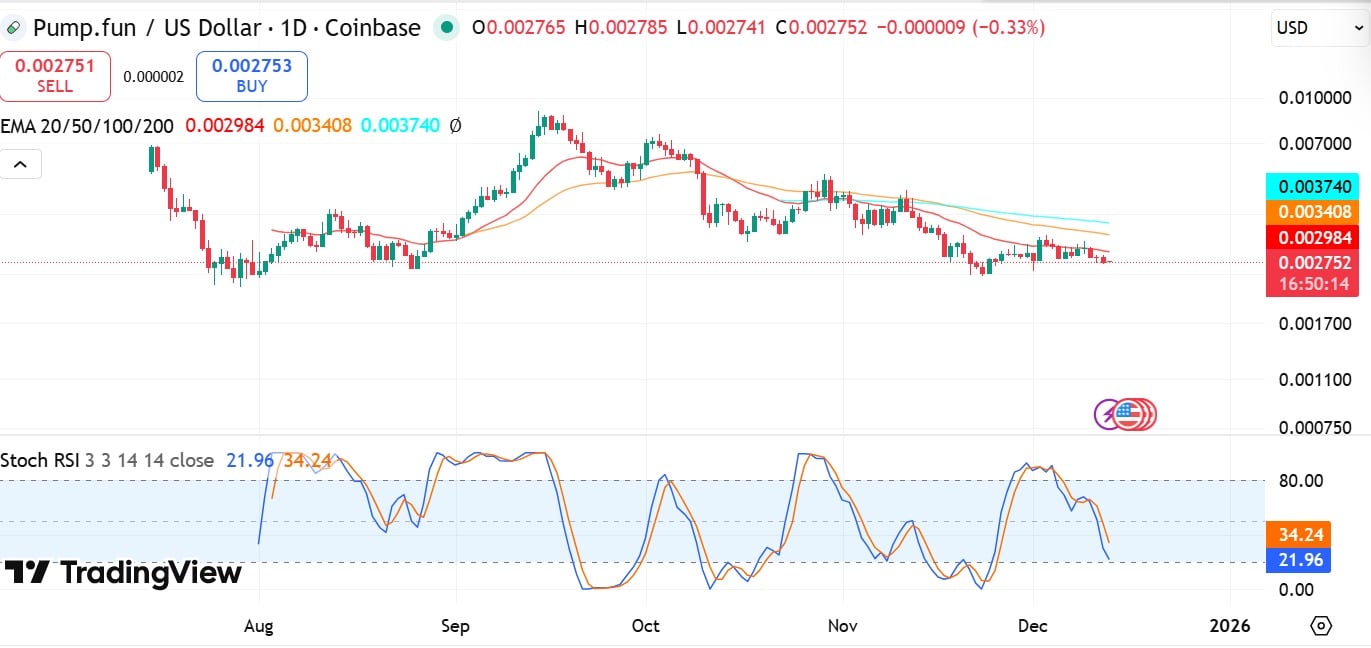1371x648 pixels.
Task: Click the green market status dot beside Coinbase
Action: pyautogui.click(x=446, y=29)
